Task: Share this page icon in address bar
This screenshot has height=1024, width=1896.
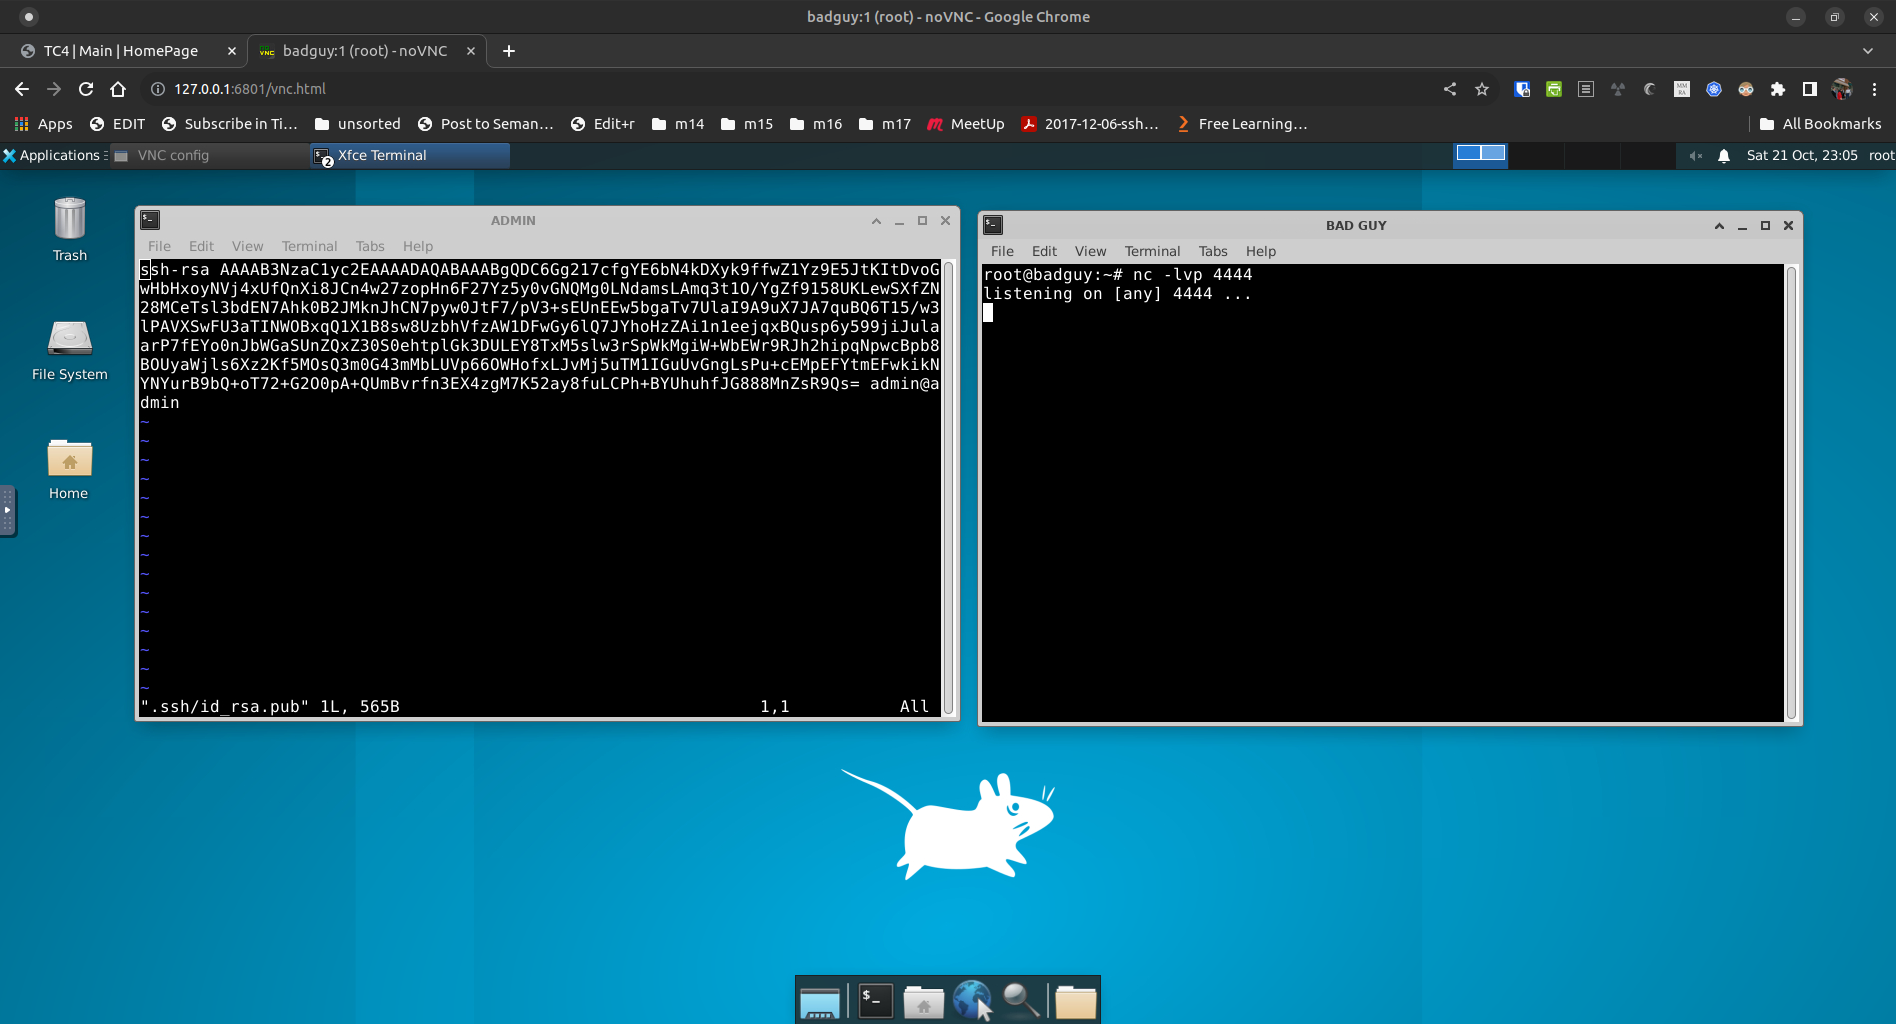Action: pos(1450,89)
